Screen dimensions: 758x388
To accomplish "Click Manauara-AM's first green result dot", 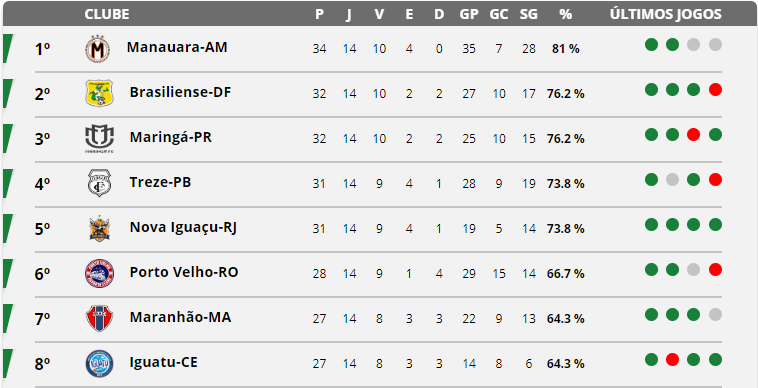I will 651,45.
